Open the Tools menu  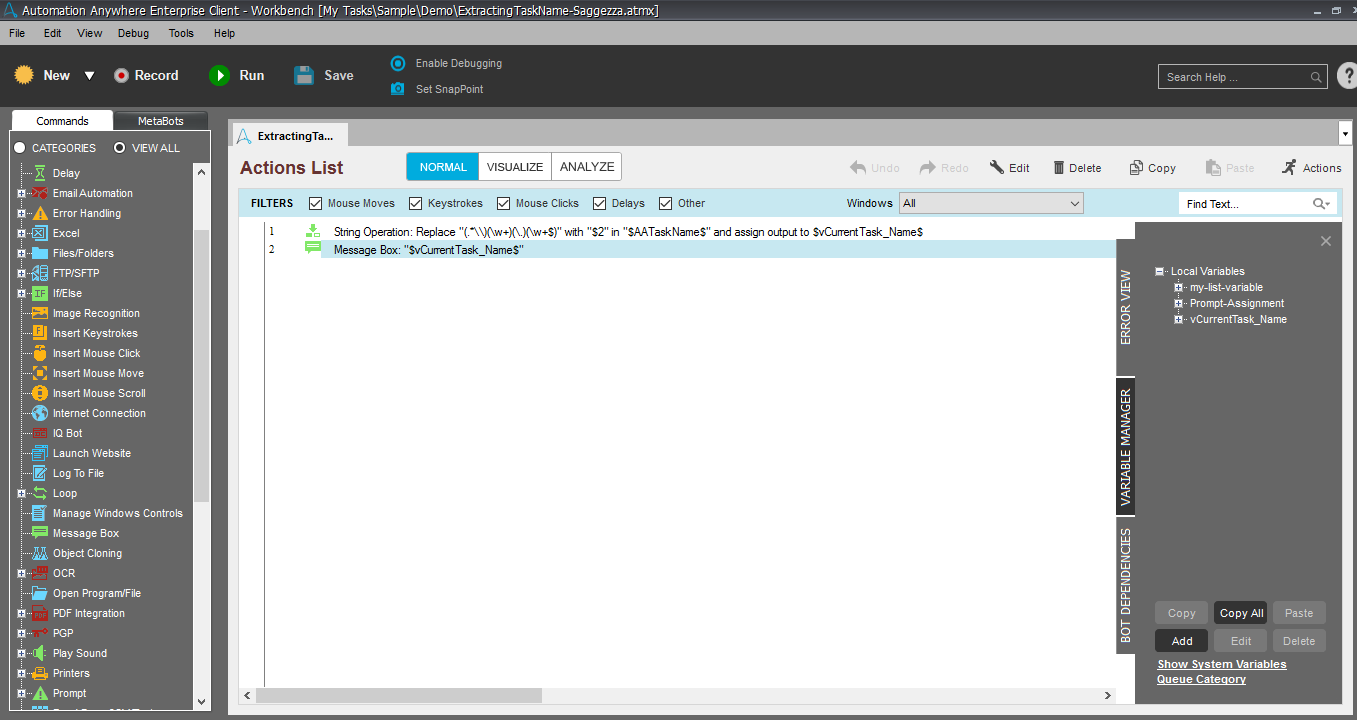pyautogui.click(x=181, y=33)
